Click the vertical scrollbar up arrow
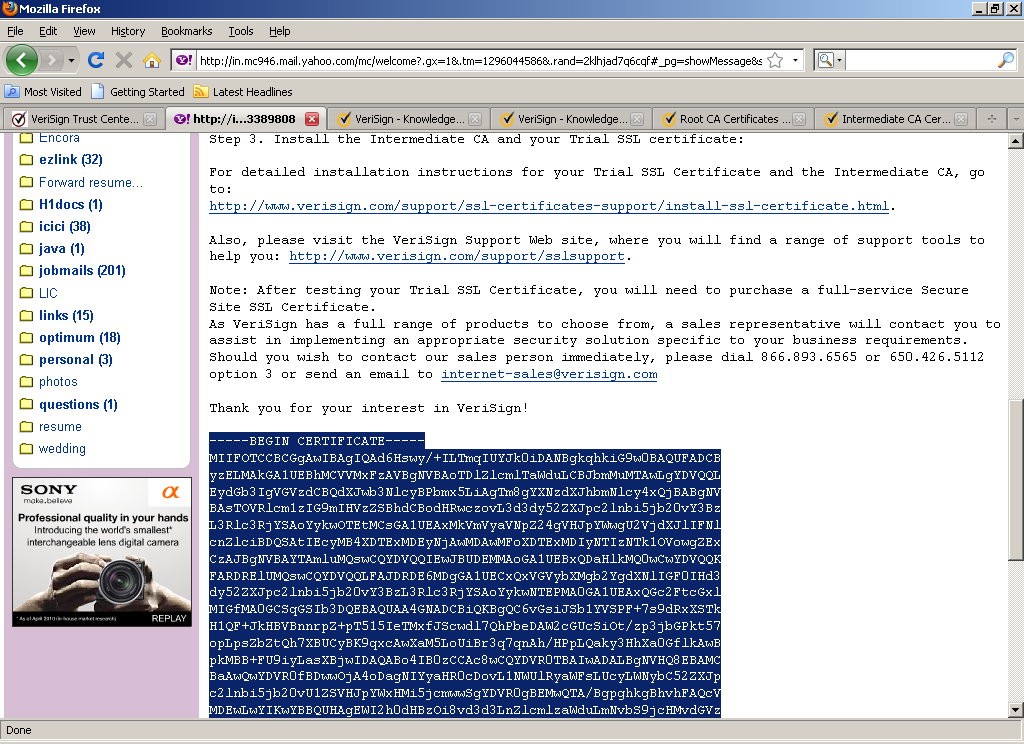The width and height of the screenshot is (1024, 744). click(1016, 140)
